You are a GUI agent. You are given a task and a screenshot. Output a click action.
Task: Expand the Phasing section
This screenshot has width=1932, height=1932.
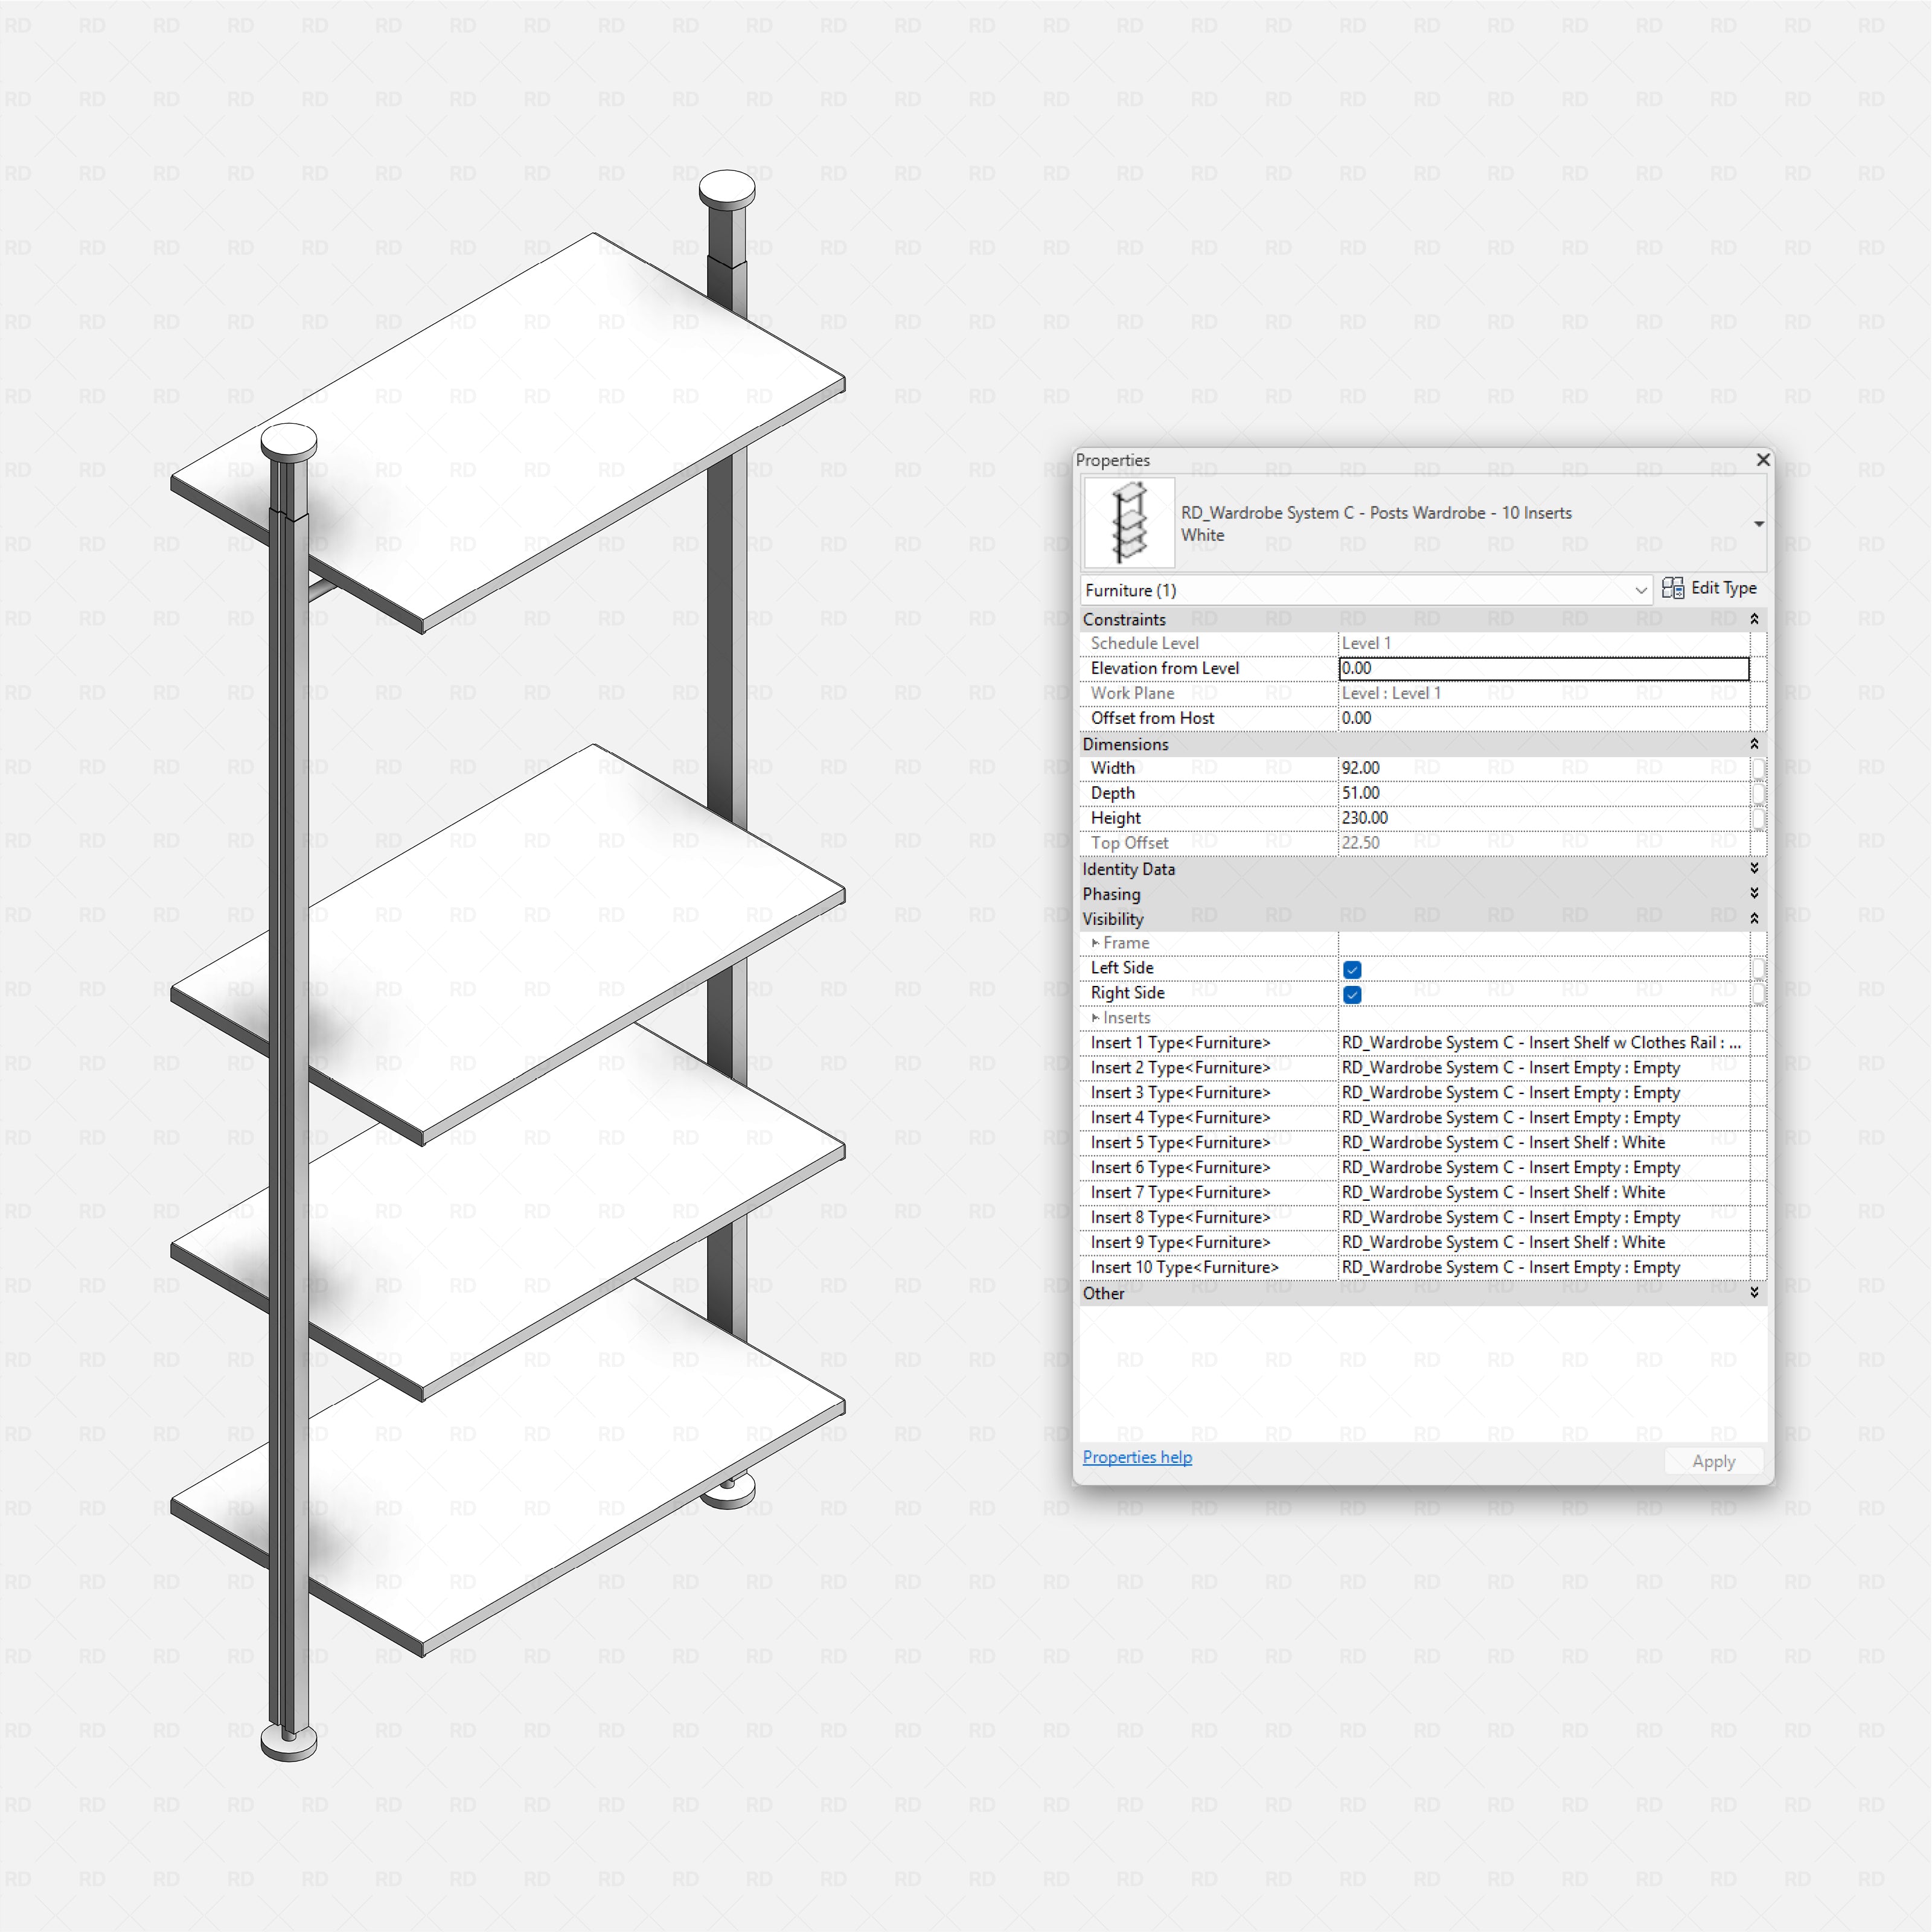click(x=1754, y=894)
